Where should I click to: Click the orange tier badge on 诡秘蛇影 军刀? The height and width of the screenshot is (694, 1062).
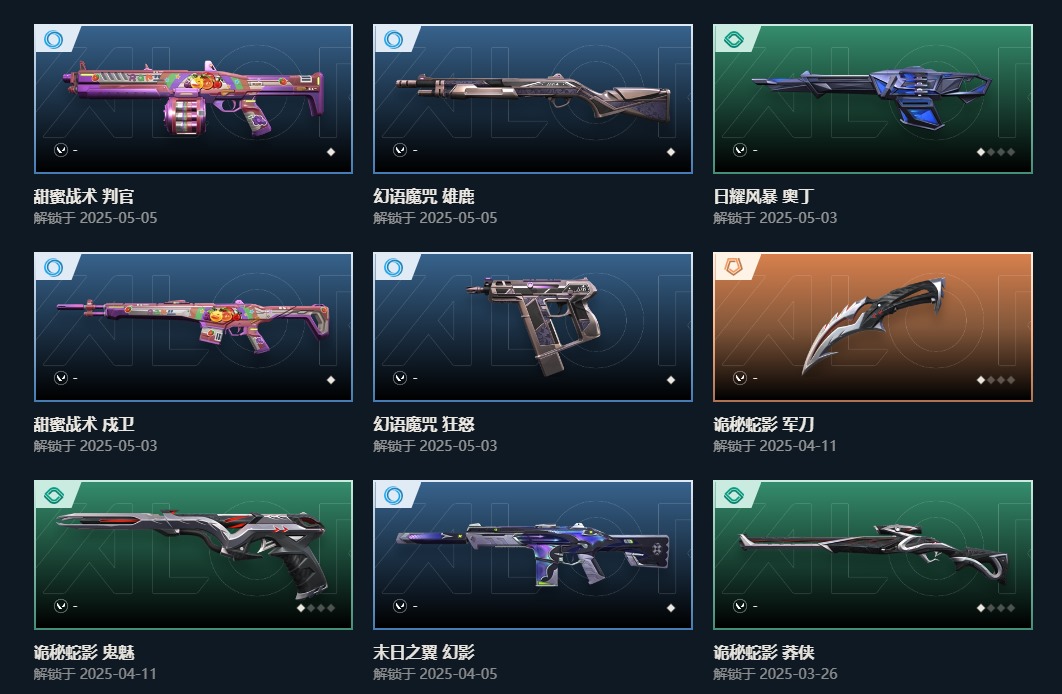tap(733, 267)
